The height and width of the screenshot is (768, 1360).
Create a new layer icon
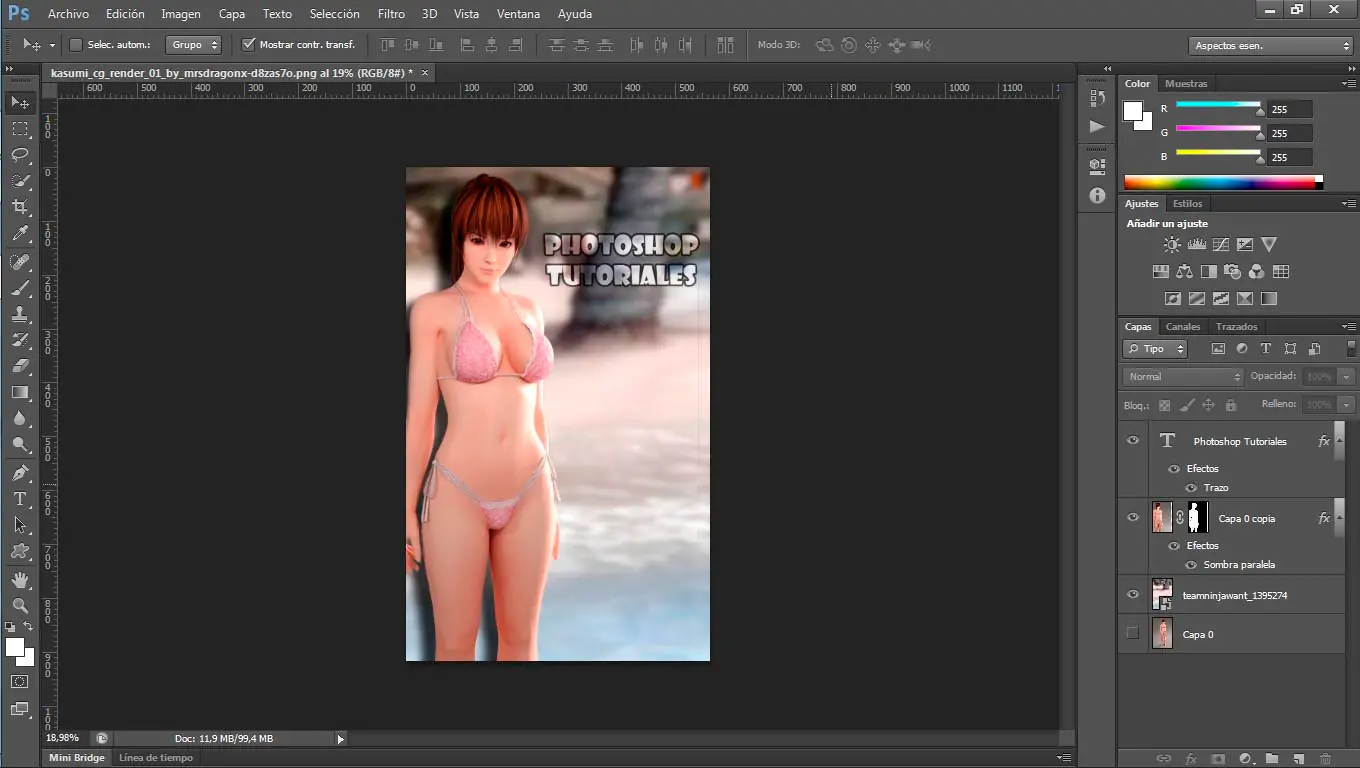coord(1299,759)
